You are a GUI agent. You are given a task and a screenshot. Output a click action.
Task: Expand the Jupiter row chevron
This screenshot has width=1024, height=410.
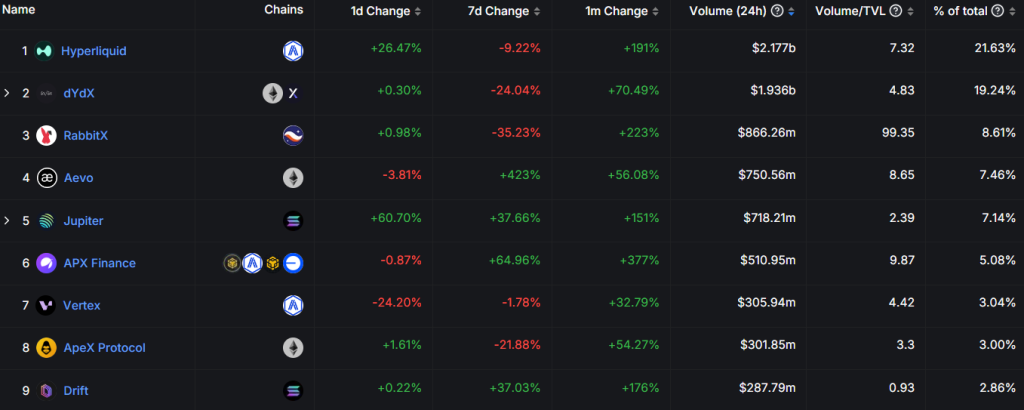point(7,220)
